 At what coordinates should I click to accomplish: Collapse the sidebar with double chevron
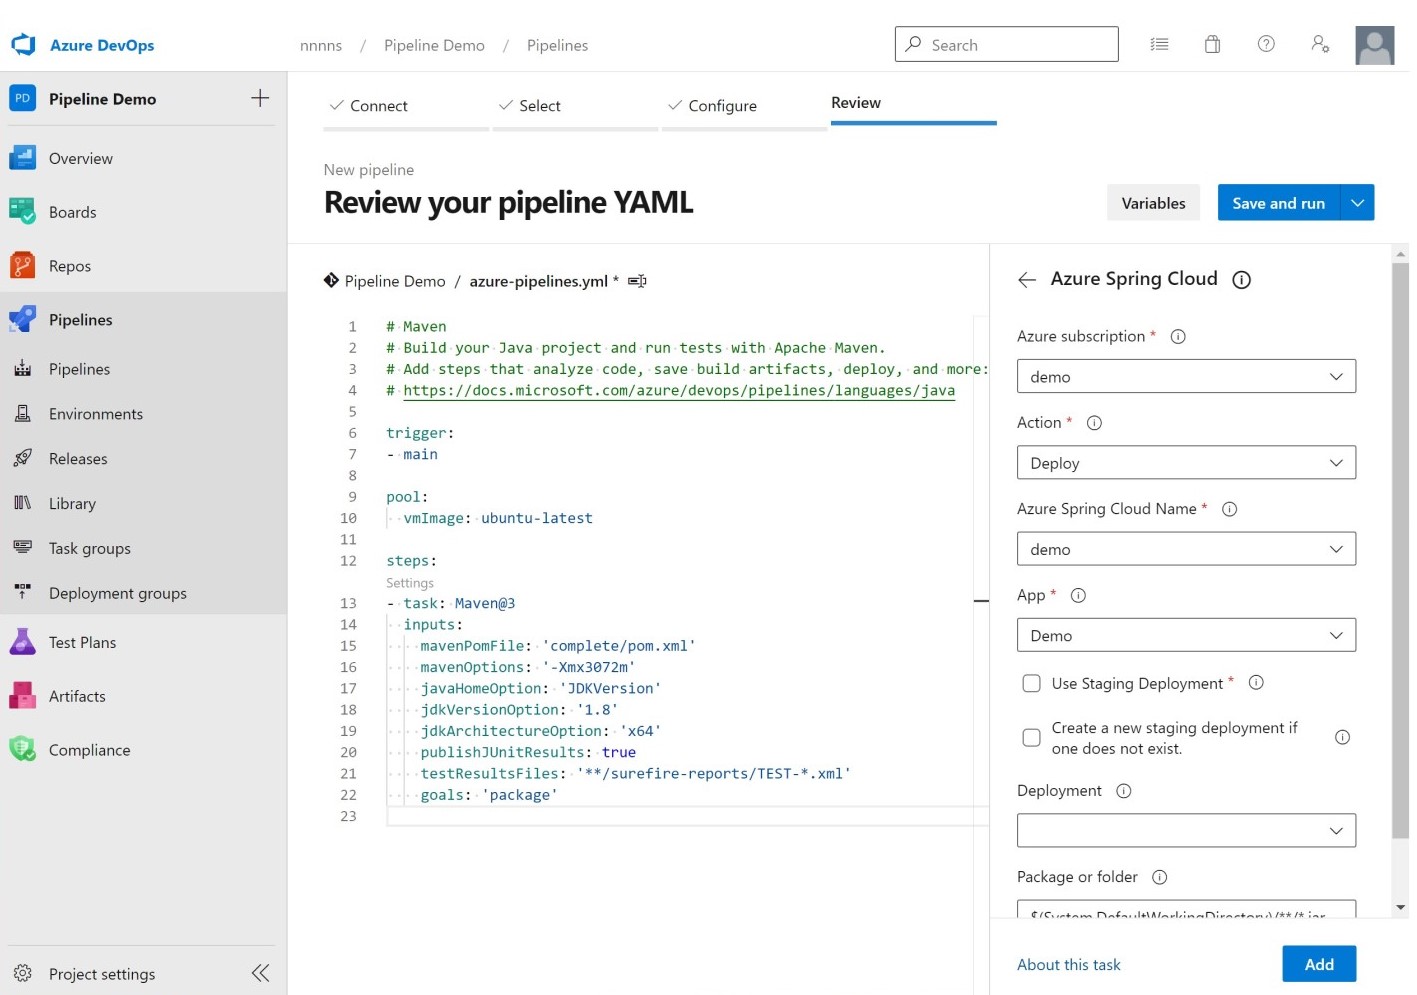260,973
